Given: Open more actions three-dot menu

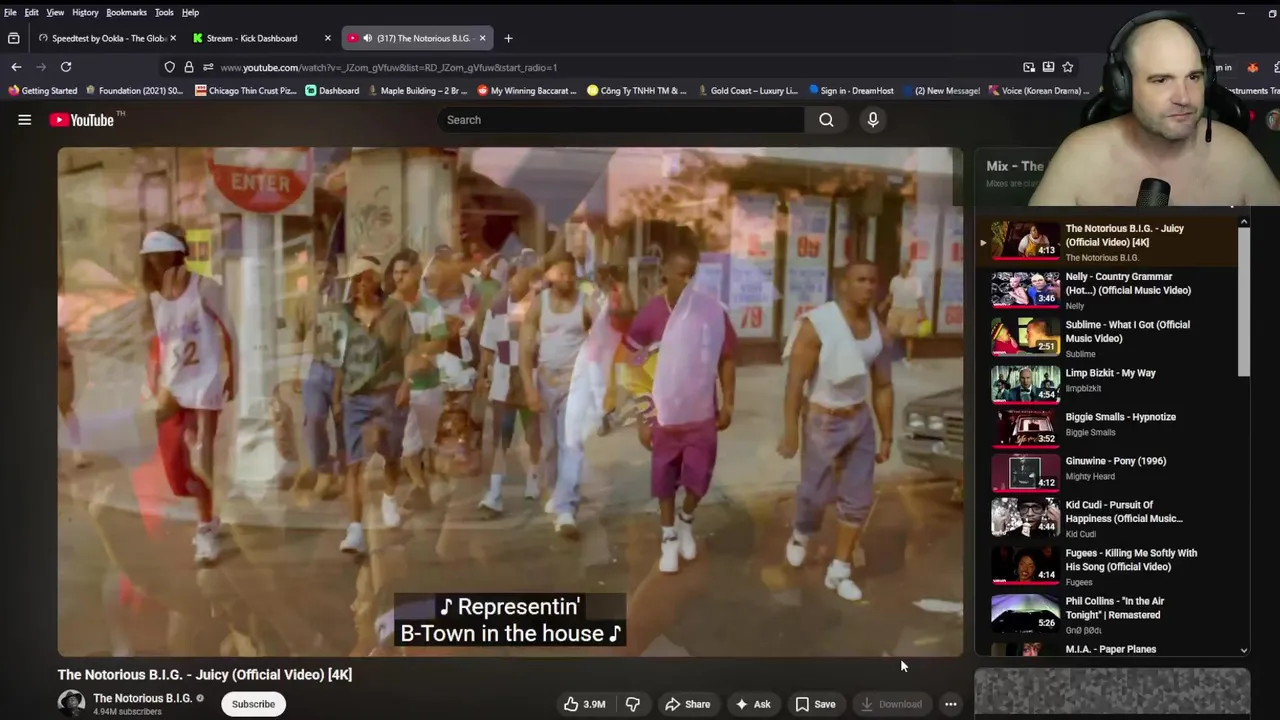Looking at the screenshot, I should (x=951, y=704).
